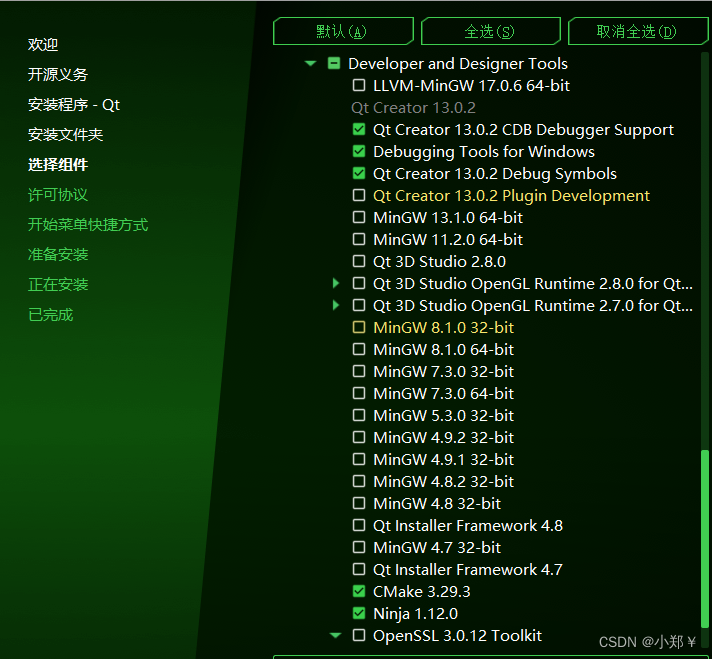Check the MinGW 7.3.0 32-bit checkbox
Image resolution: width=712 pixels, height=659 pixels.
click(359, 372)
